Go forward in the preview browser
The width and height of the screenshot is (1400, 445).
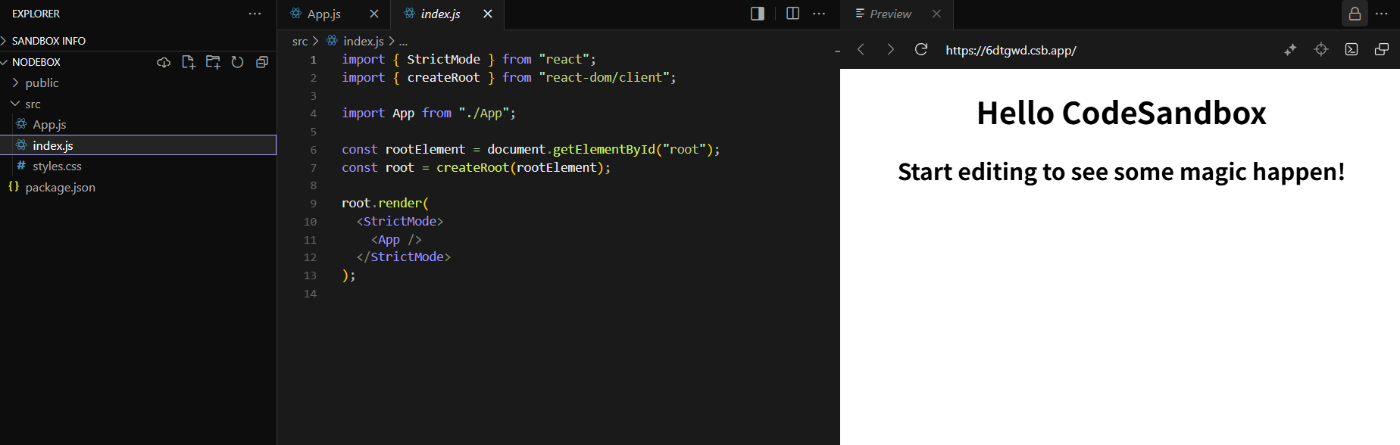[891, 49]
